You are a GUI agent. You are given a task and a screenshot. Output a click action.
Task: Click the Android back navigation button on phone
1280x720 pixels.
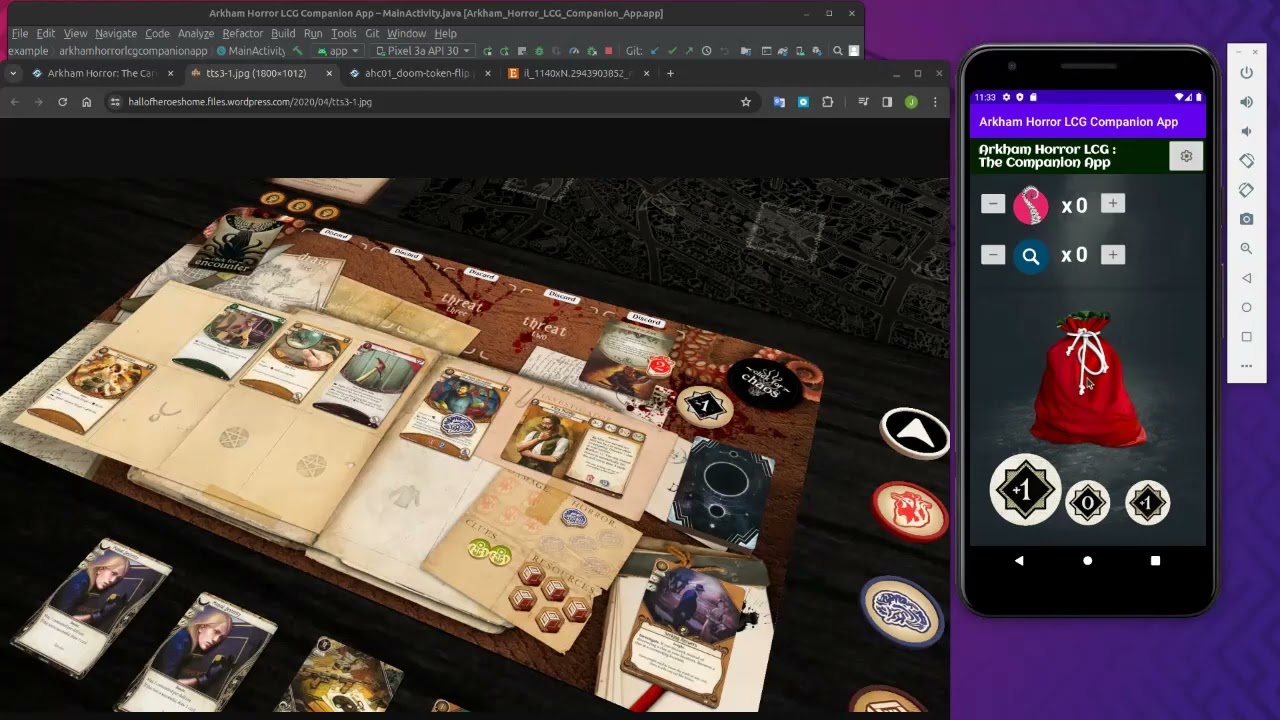point(1019,561)
